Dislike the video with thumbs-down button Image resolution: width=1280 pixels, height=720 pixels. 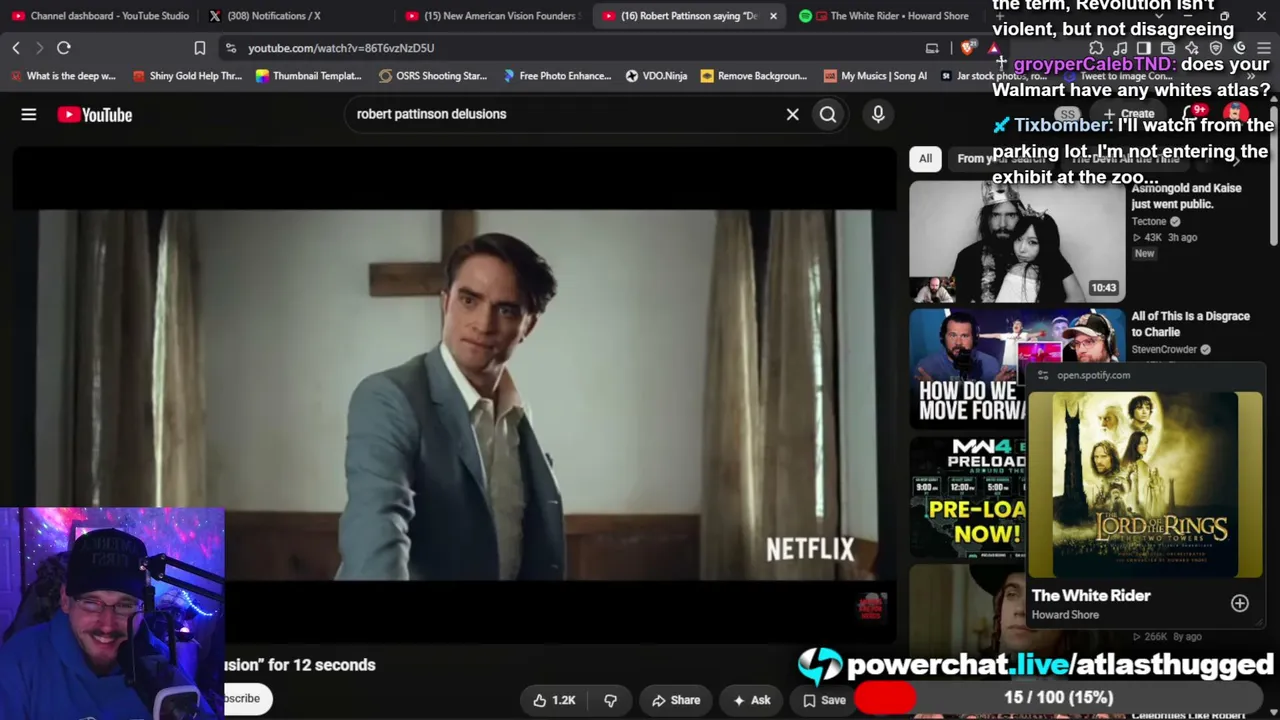[610, 700]
